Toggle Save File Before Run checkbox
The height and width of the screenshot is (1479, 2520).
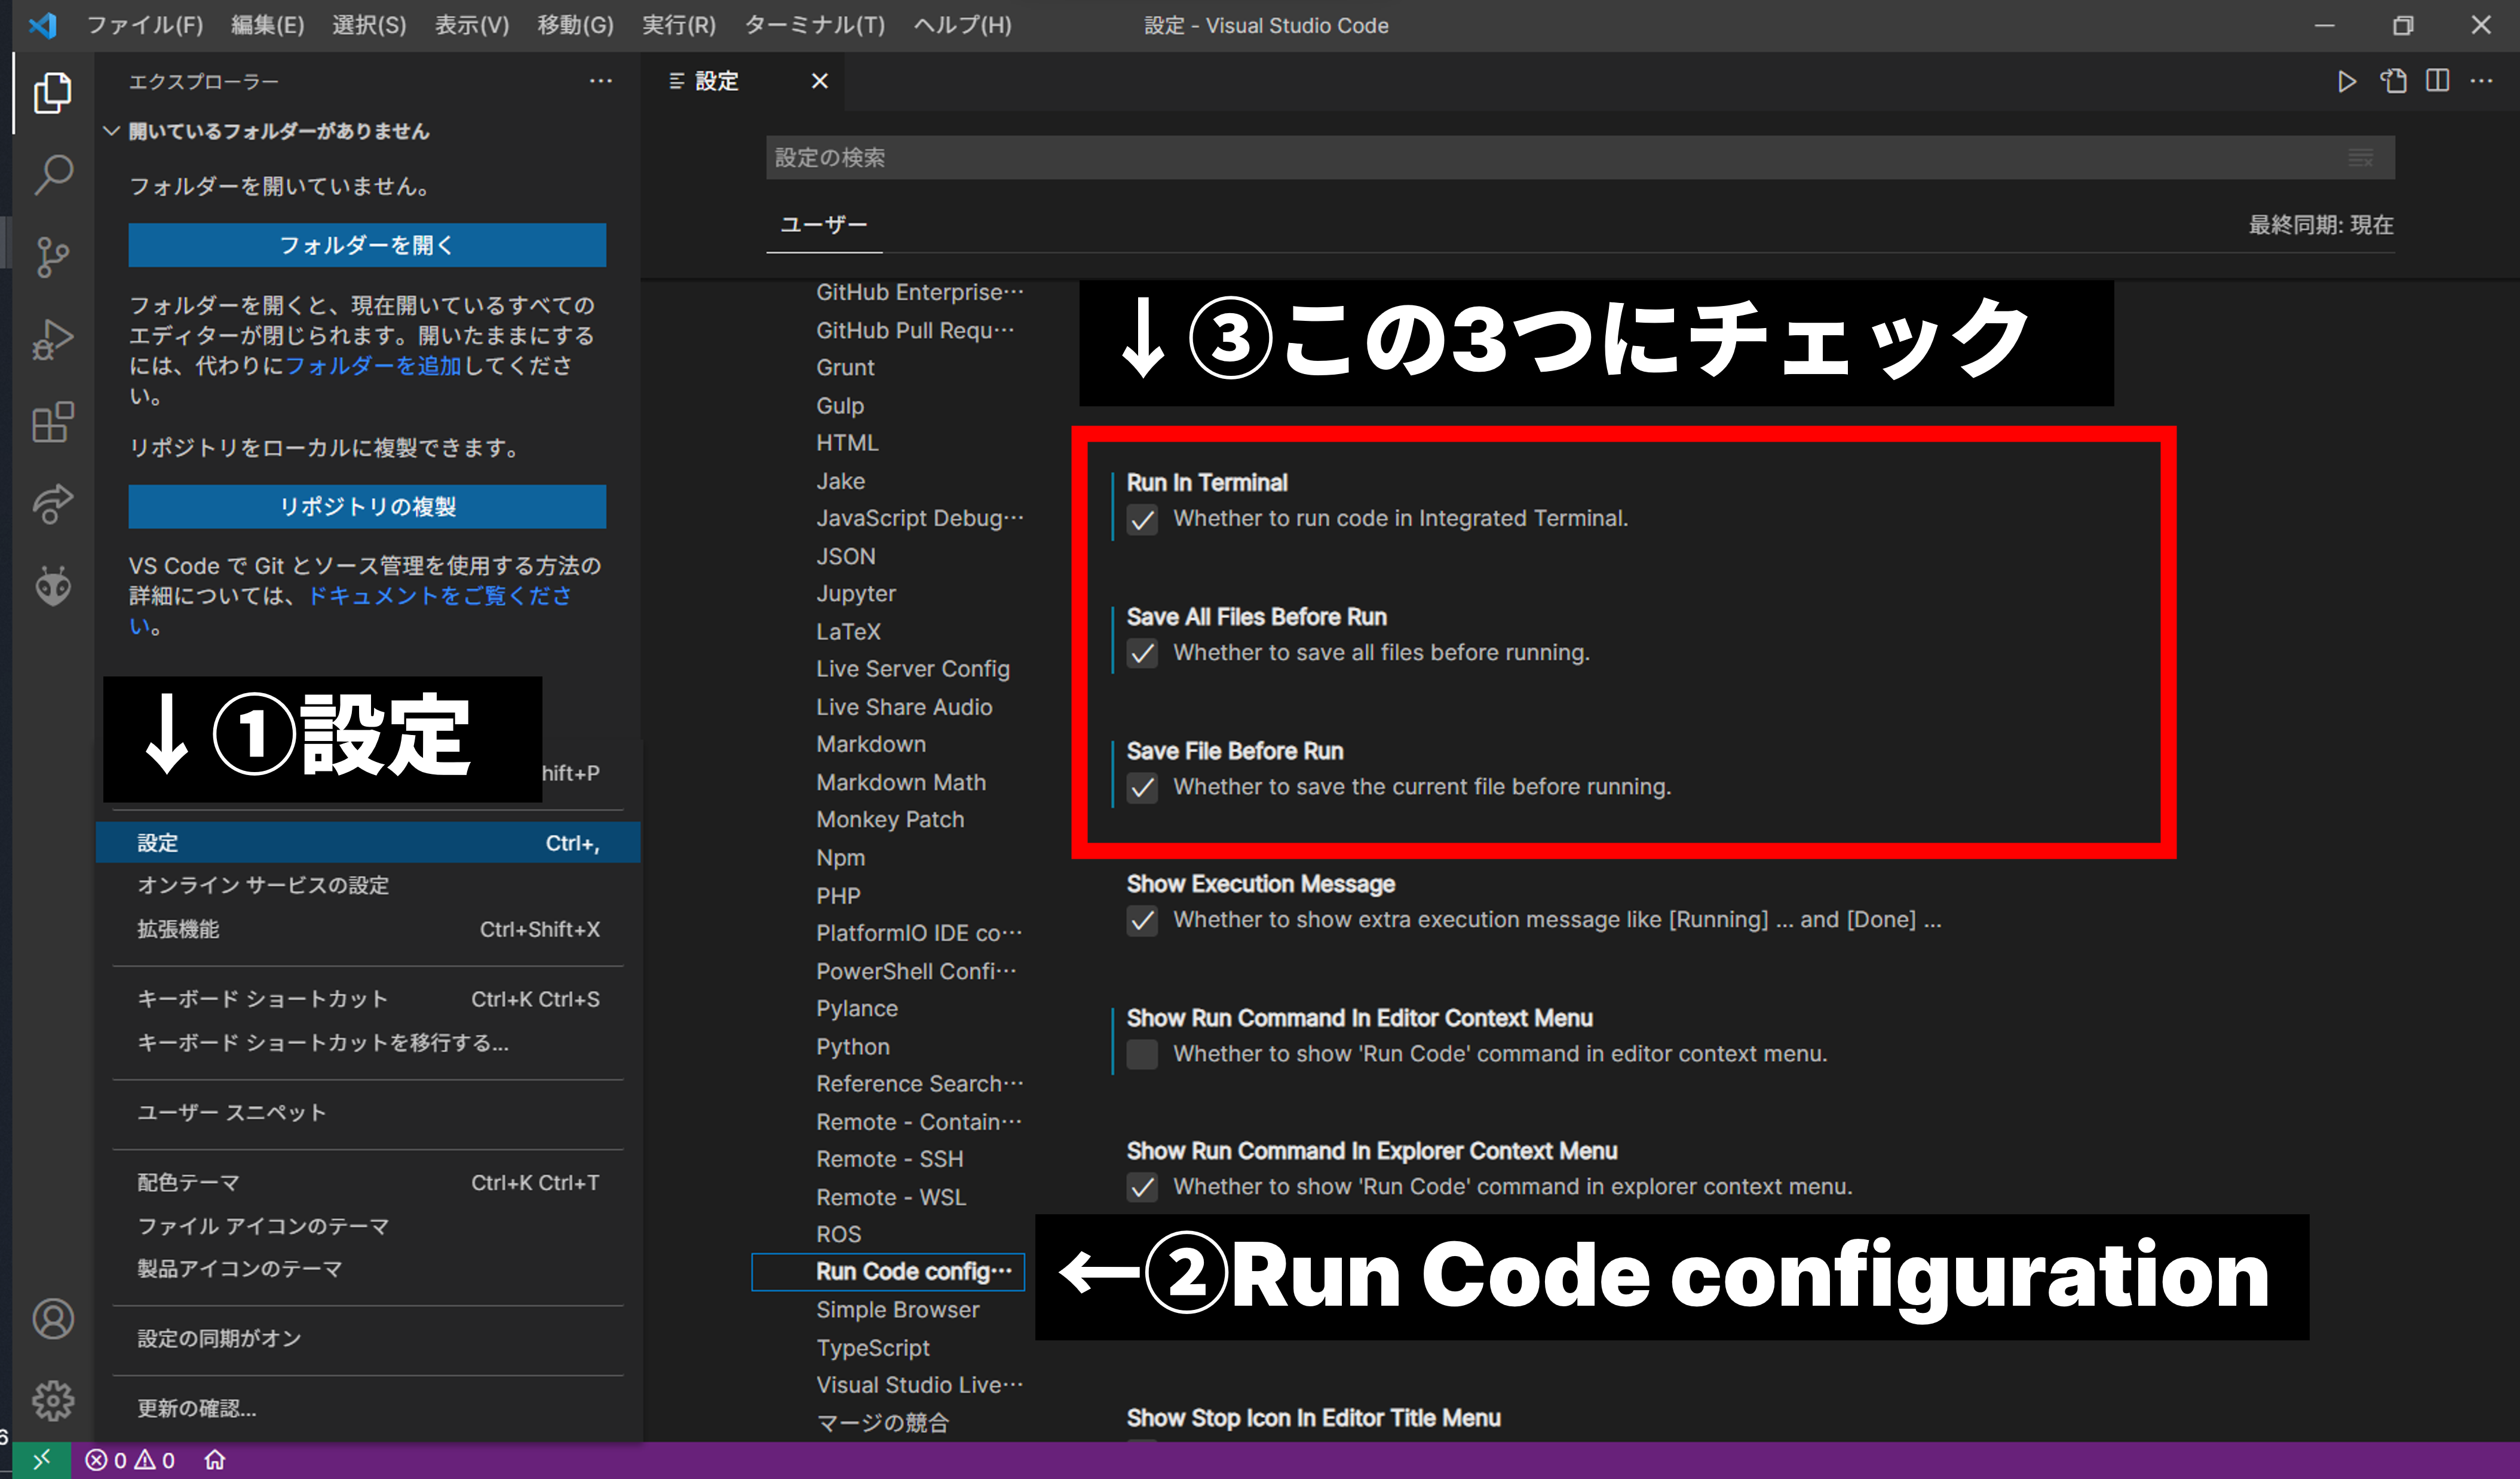[x=1142, y=788]
